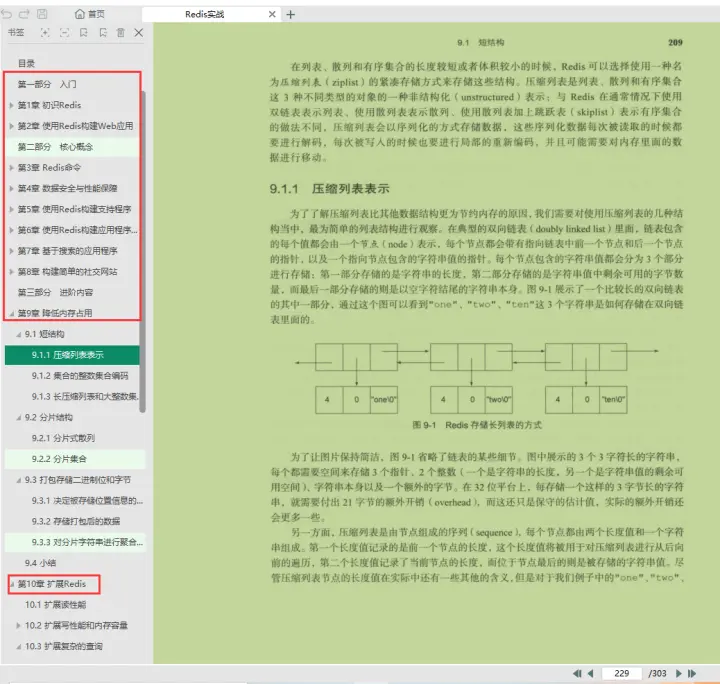Delete bookmark trash icon
Image resolution: width=720 pixels, height=684 pixels.
point(120,32)
